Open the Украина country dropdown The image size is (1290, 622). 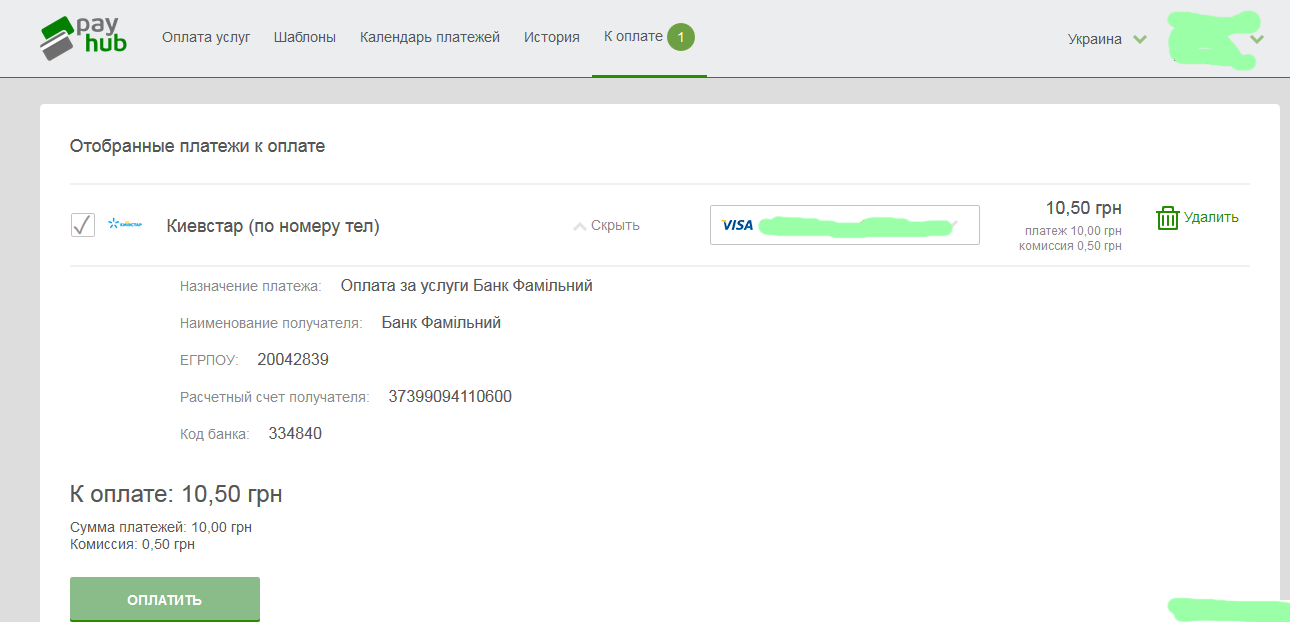point(1106,39)
